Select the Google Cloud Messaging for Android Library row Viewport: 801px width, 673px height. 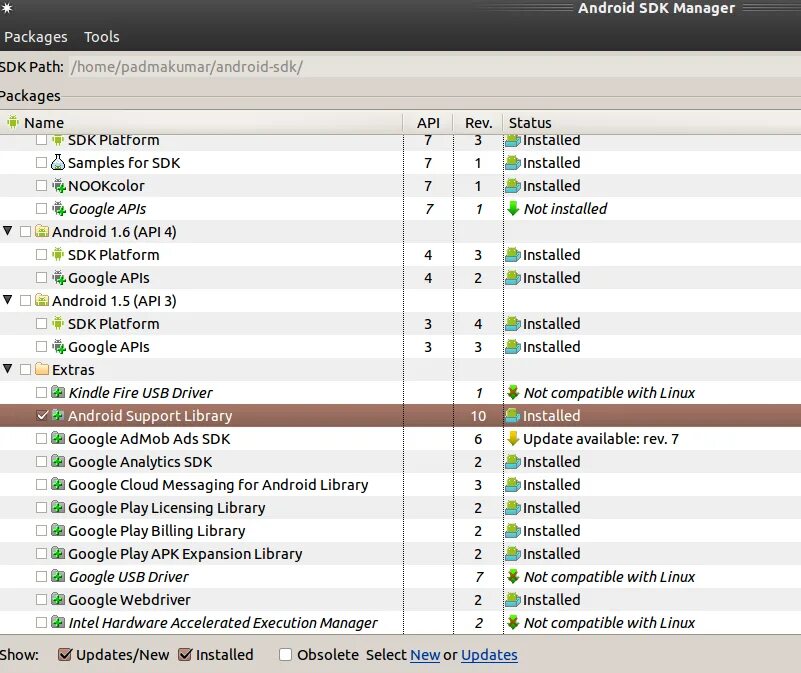[x=400, y=484]
